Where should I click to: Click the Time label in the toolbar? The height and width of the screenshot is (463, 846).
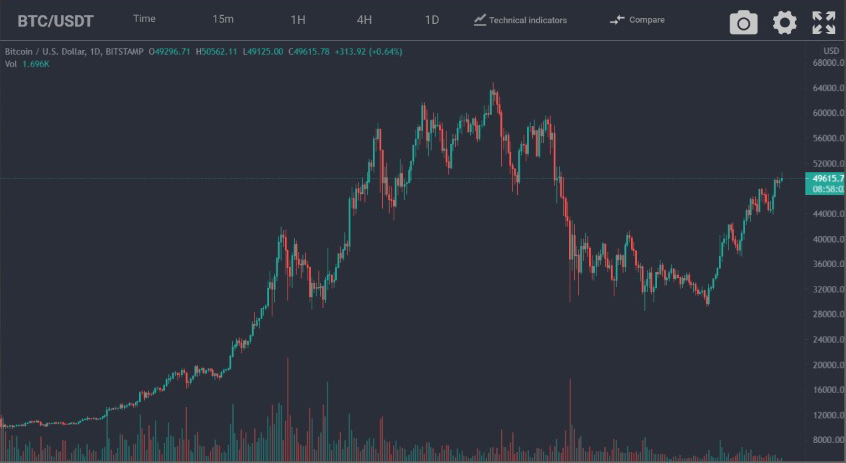pos(144,19)
